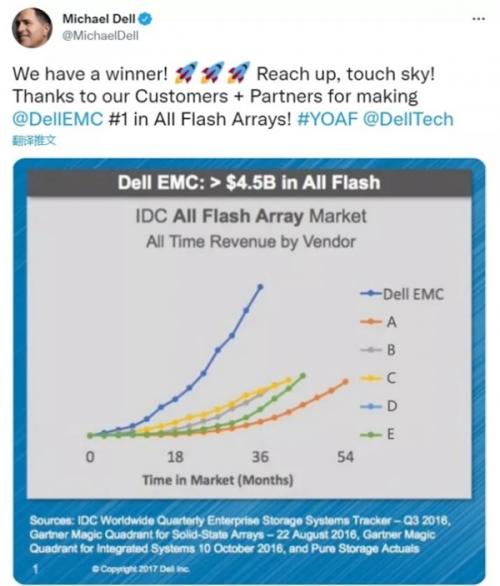
Task: Click the last green vendor E data point
Action: pos(303,376)
